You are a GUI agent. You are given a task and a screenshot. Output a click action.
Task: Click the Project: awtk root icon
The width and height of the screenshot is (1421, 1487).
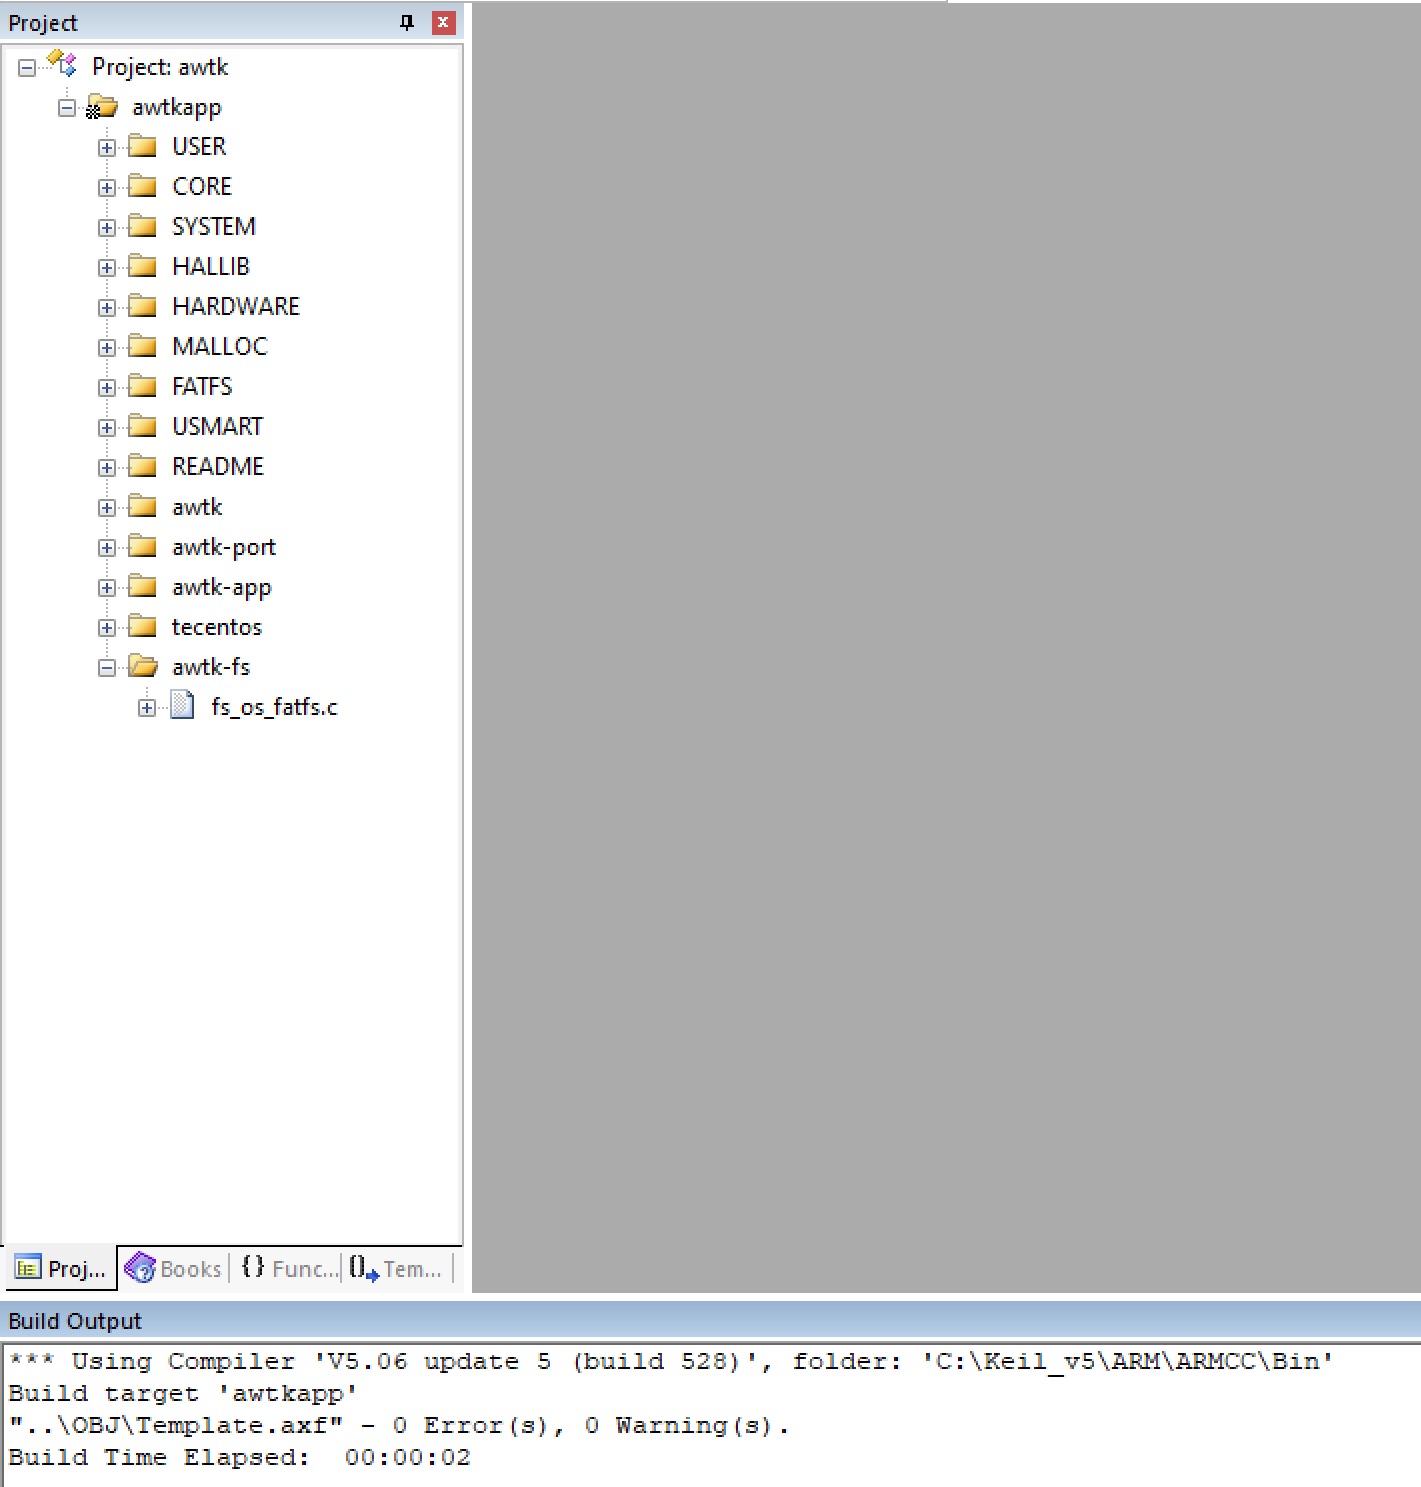pyautogui.click(x=62, y=65)
